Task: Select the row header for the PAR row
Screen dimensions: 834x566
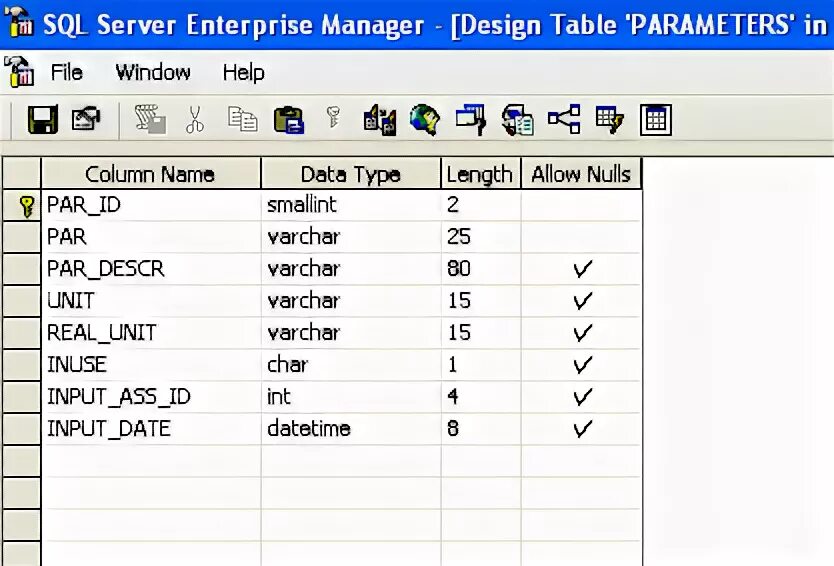Action: coord(22,237)
